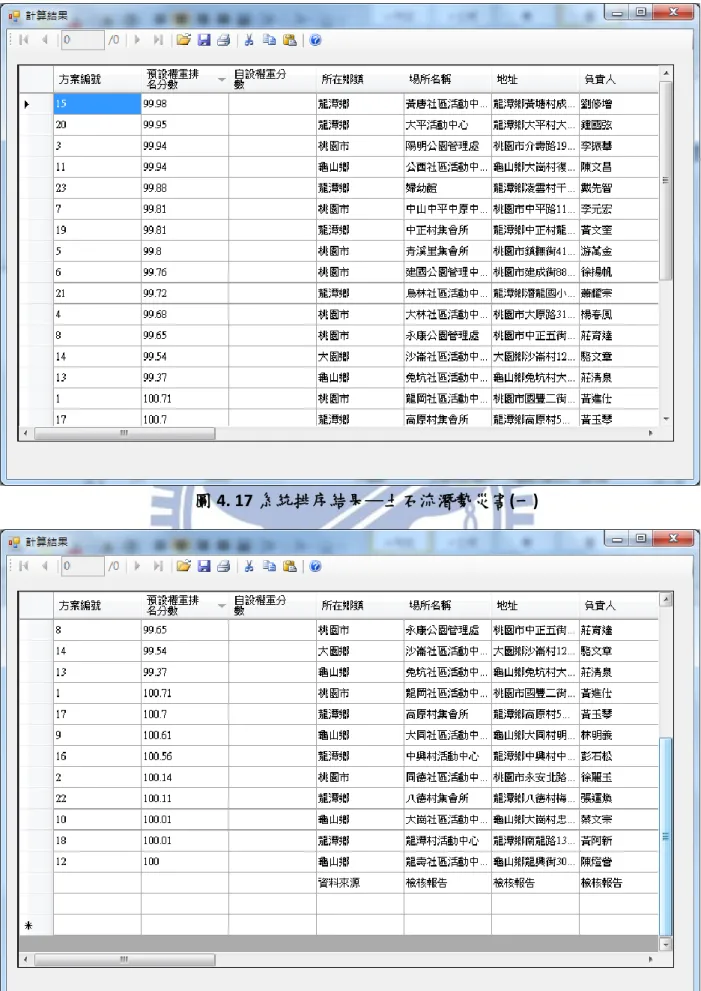This screenshot has width=701, height=991.
Task: Select score cell 100.14 in lower grid
Action: coord(185,777)
